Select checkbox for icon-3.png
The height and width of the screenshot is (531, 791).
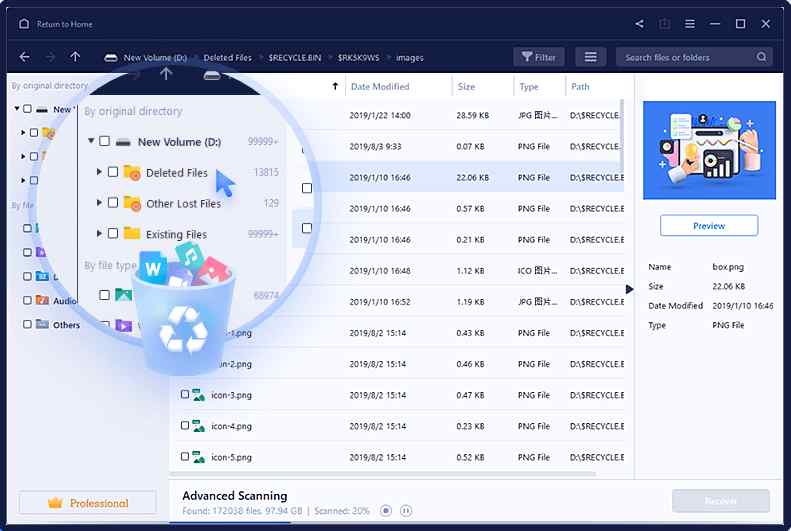click(185, 395)
